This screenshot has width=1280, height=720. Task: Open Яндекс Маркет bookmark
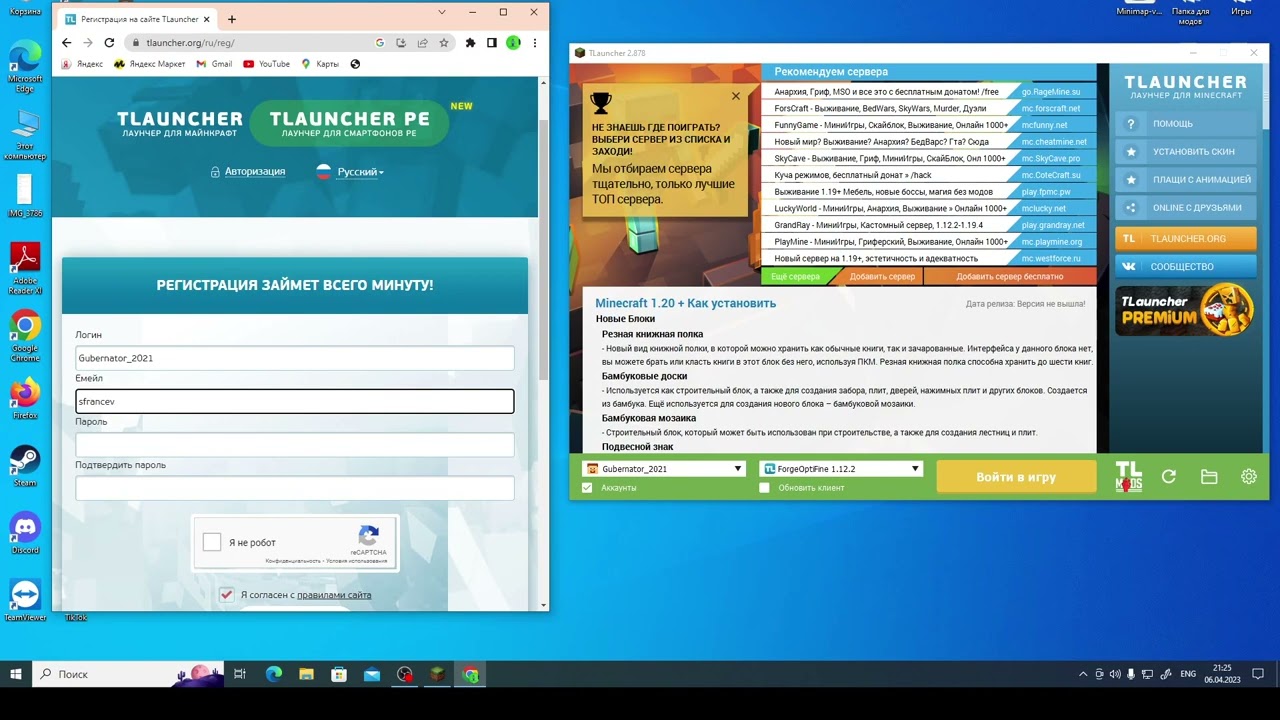click(150, 64)
